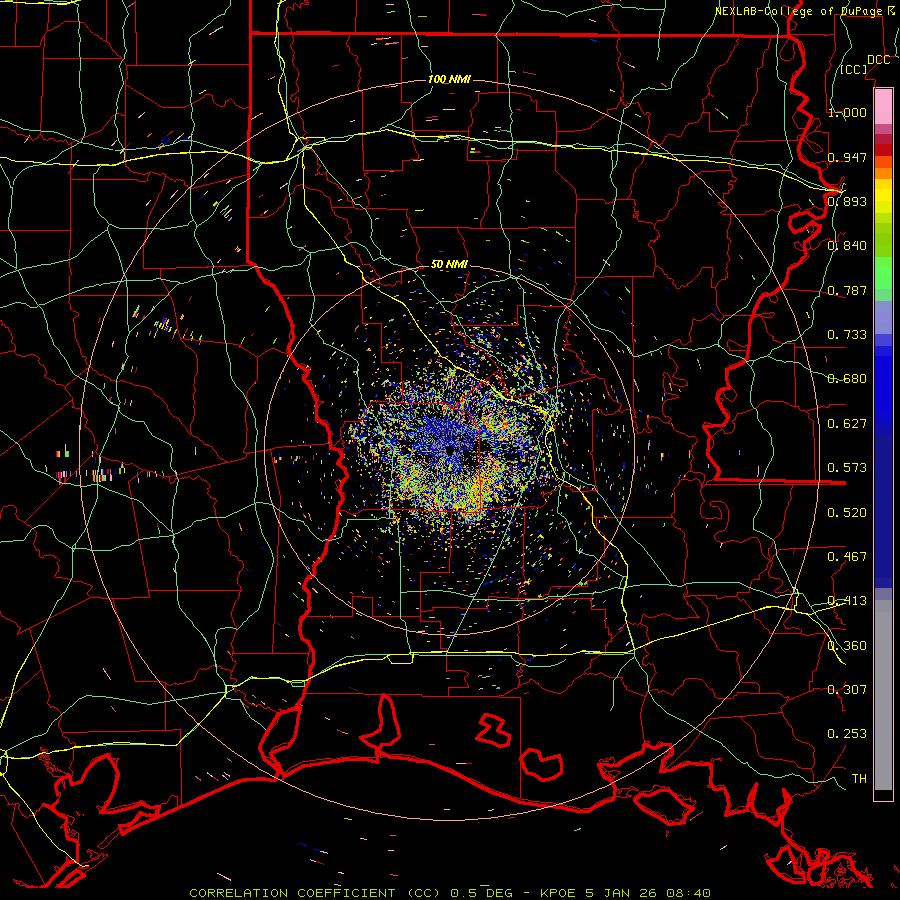The width and height of the screenshot is (900, 900).
Task: Click the black radar site center dot
Action: (450, 451)
